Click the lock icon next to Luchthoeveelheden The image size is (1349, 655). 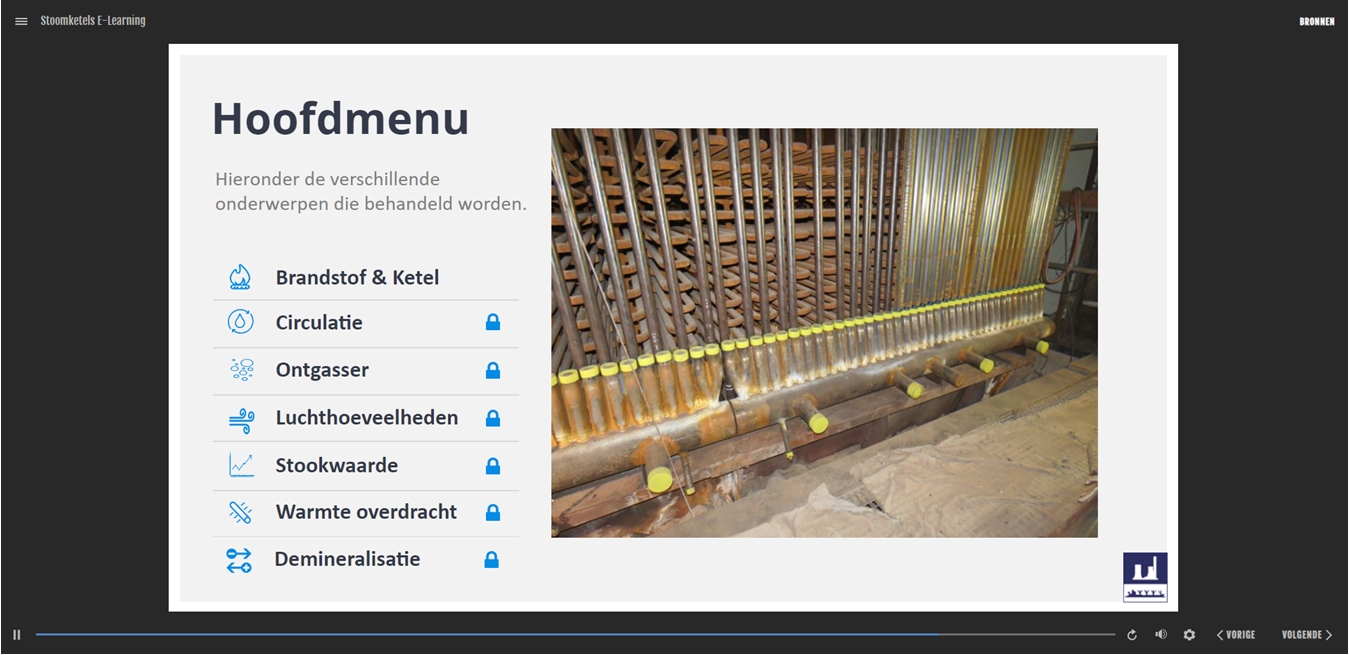tap(492, 418)
